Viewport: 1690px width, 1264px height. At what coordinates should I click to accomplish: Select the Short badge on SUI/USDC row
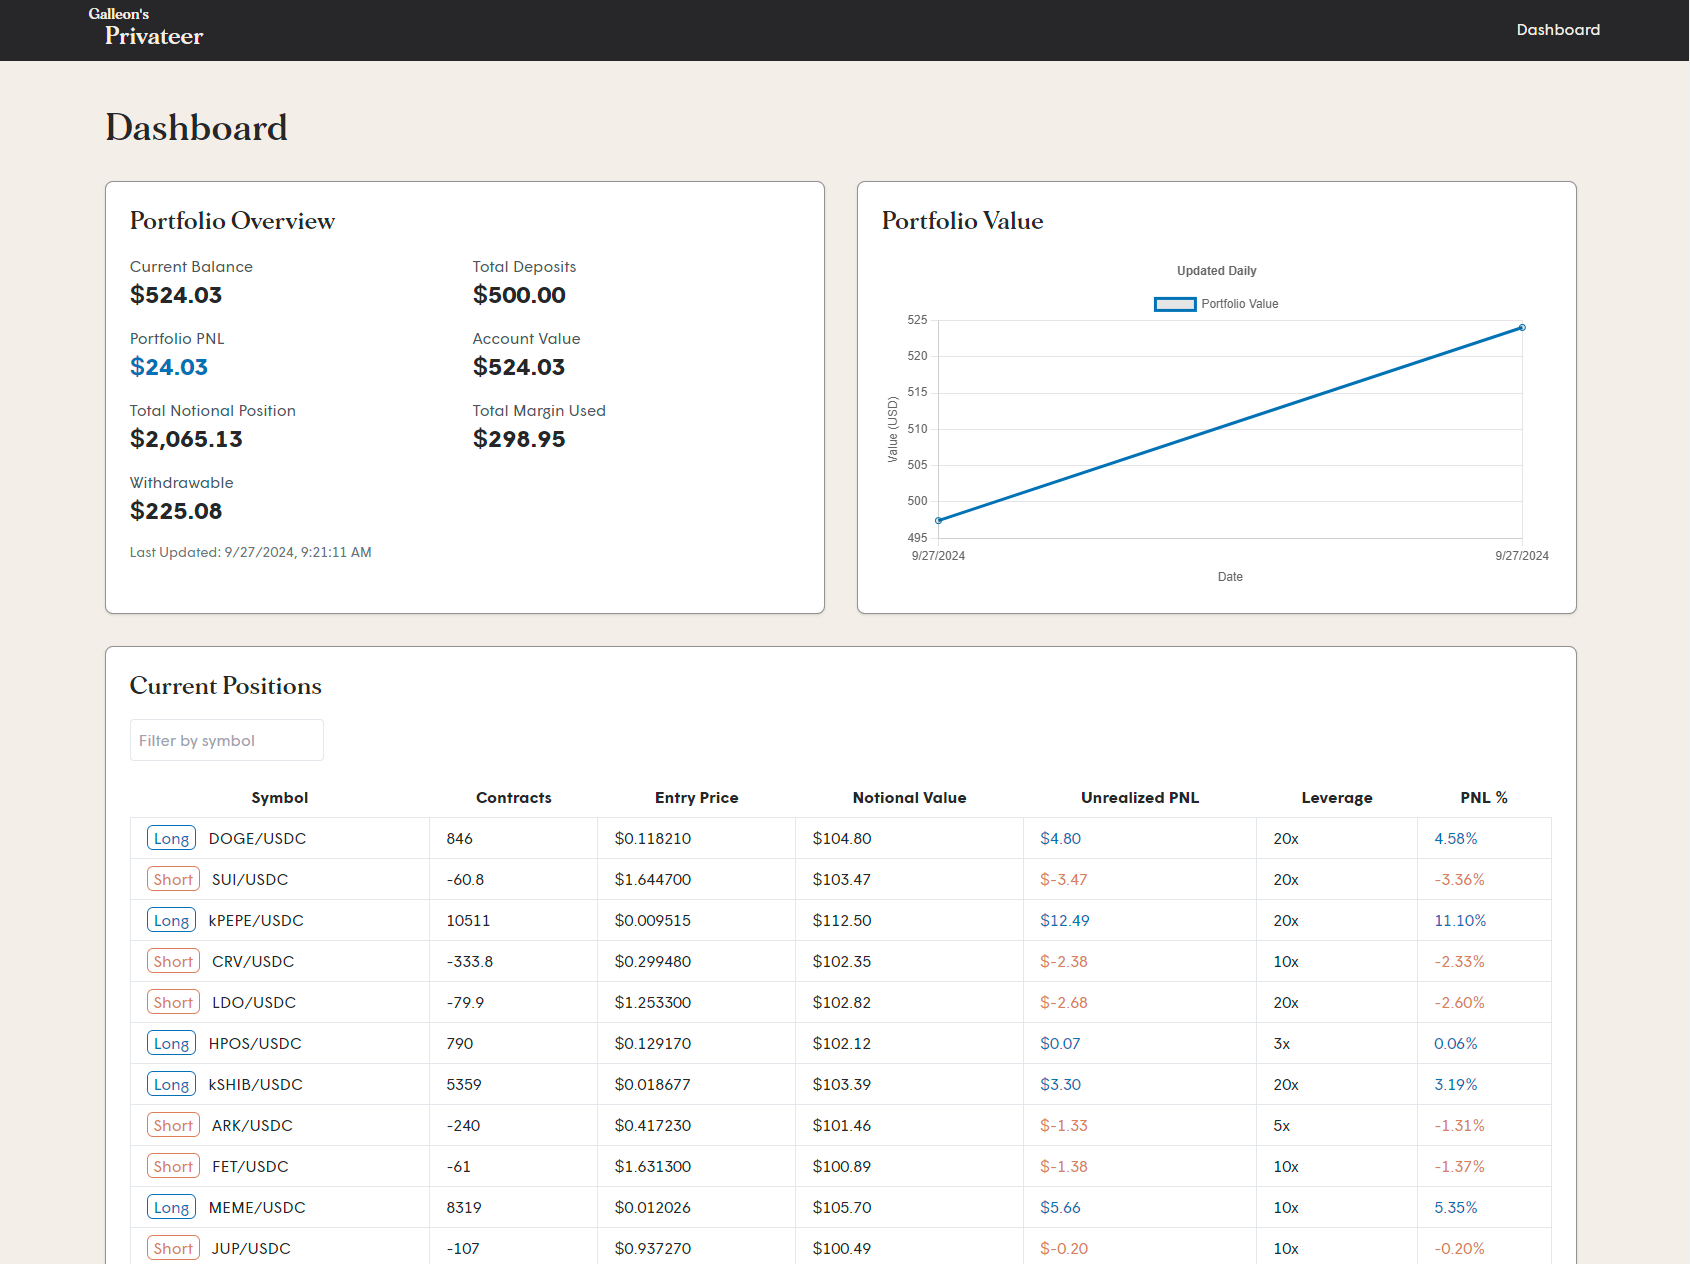click(x=172, y=879)
